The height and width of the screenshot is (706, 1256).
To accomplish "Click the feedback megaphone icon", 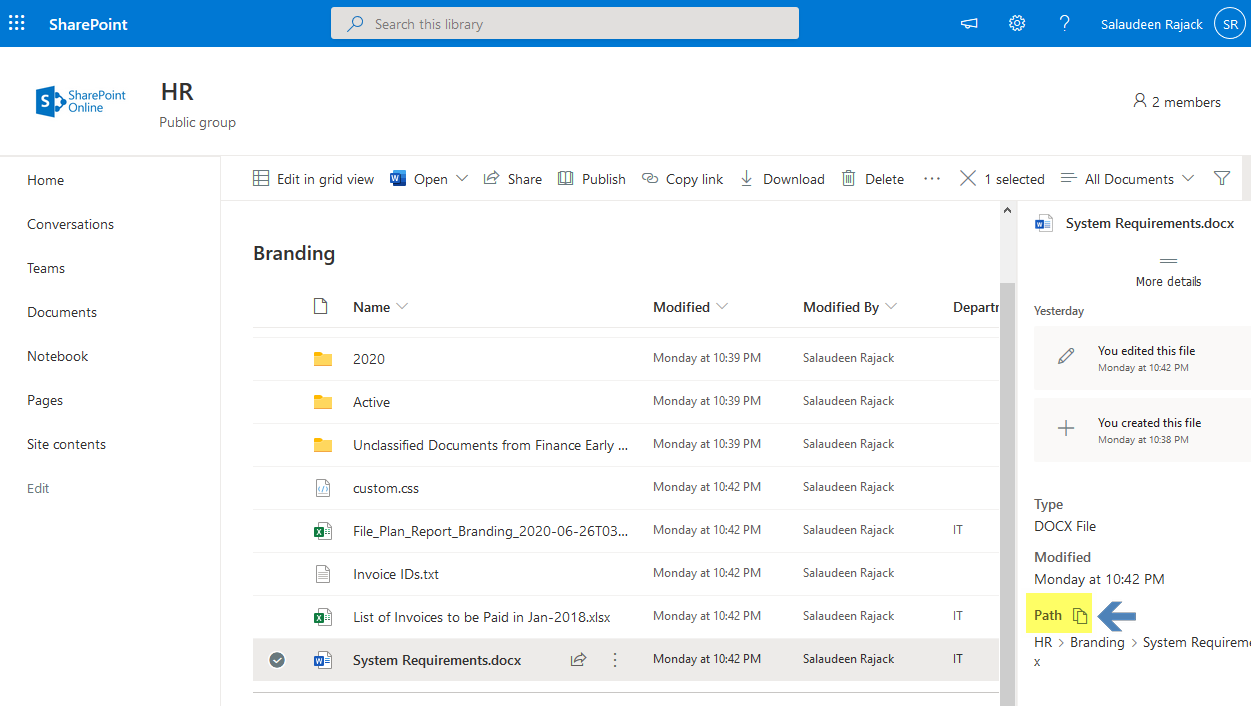I will coord(968,22).
